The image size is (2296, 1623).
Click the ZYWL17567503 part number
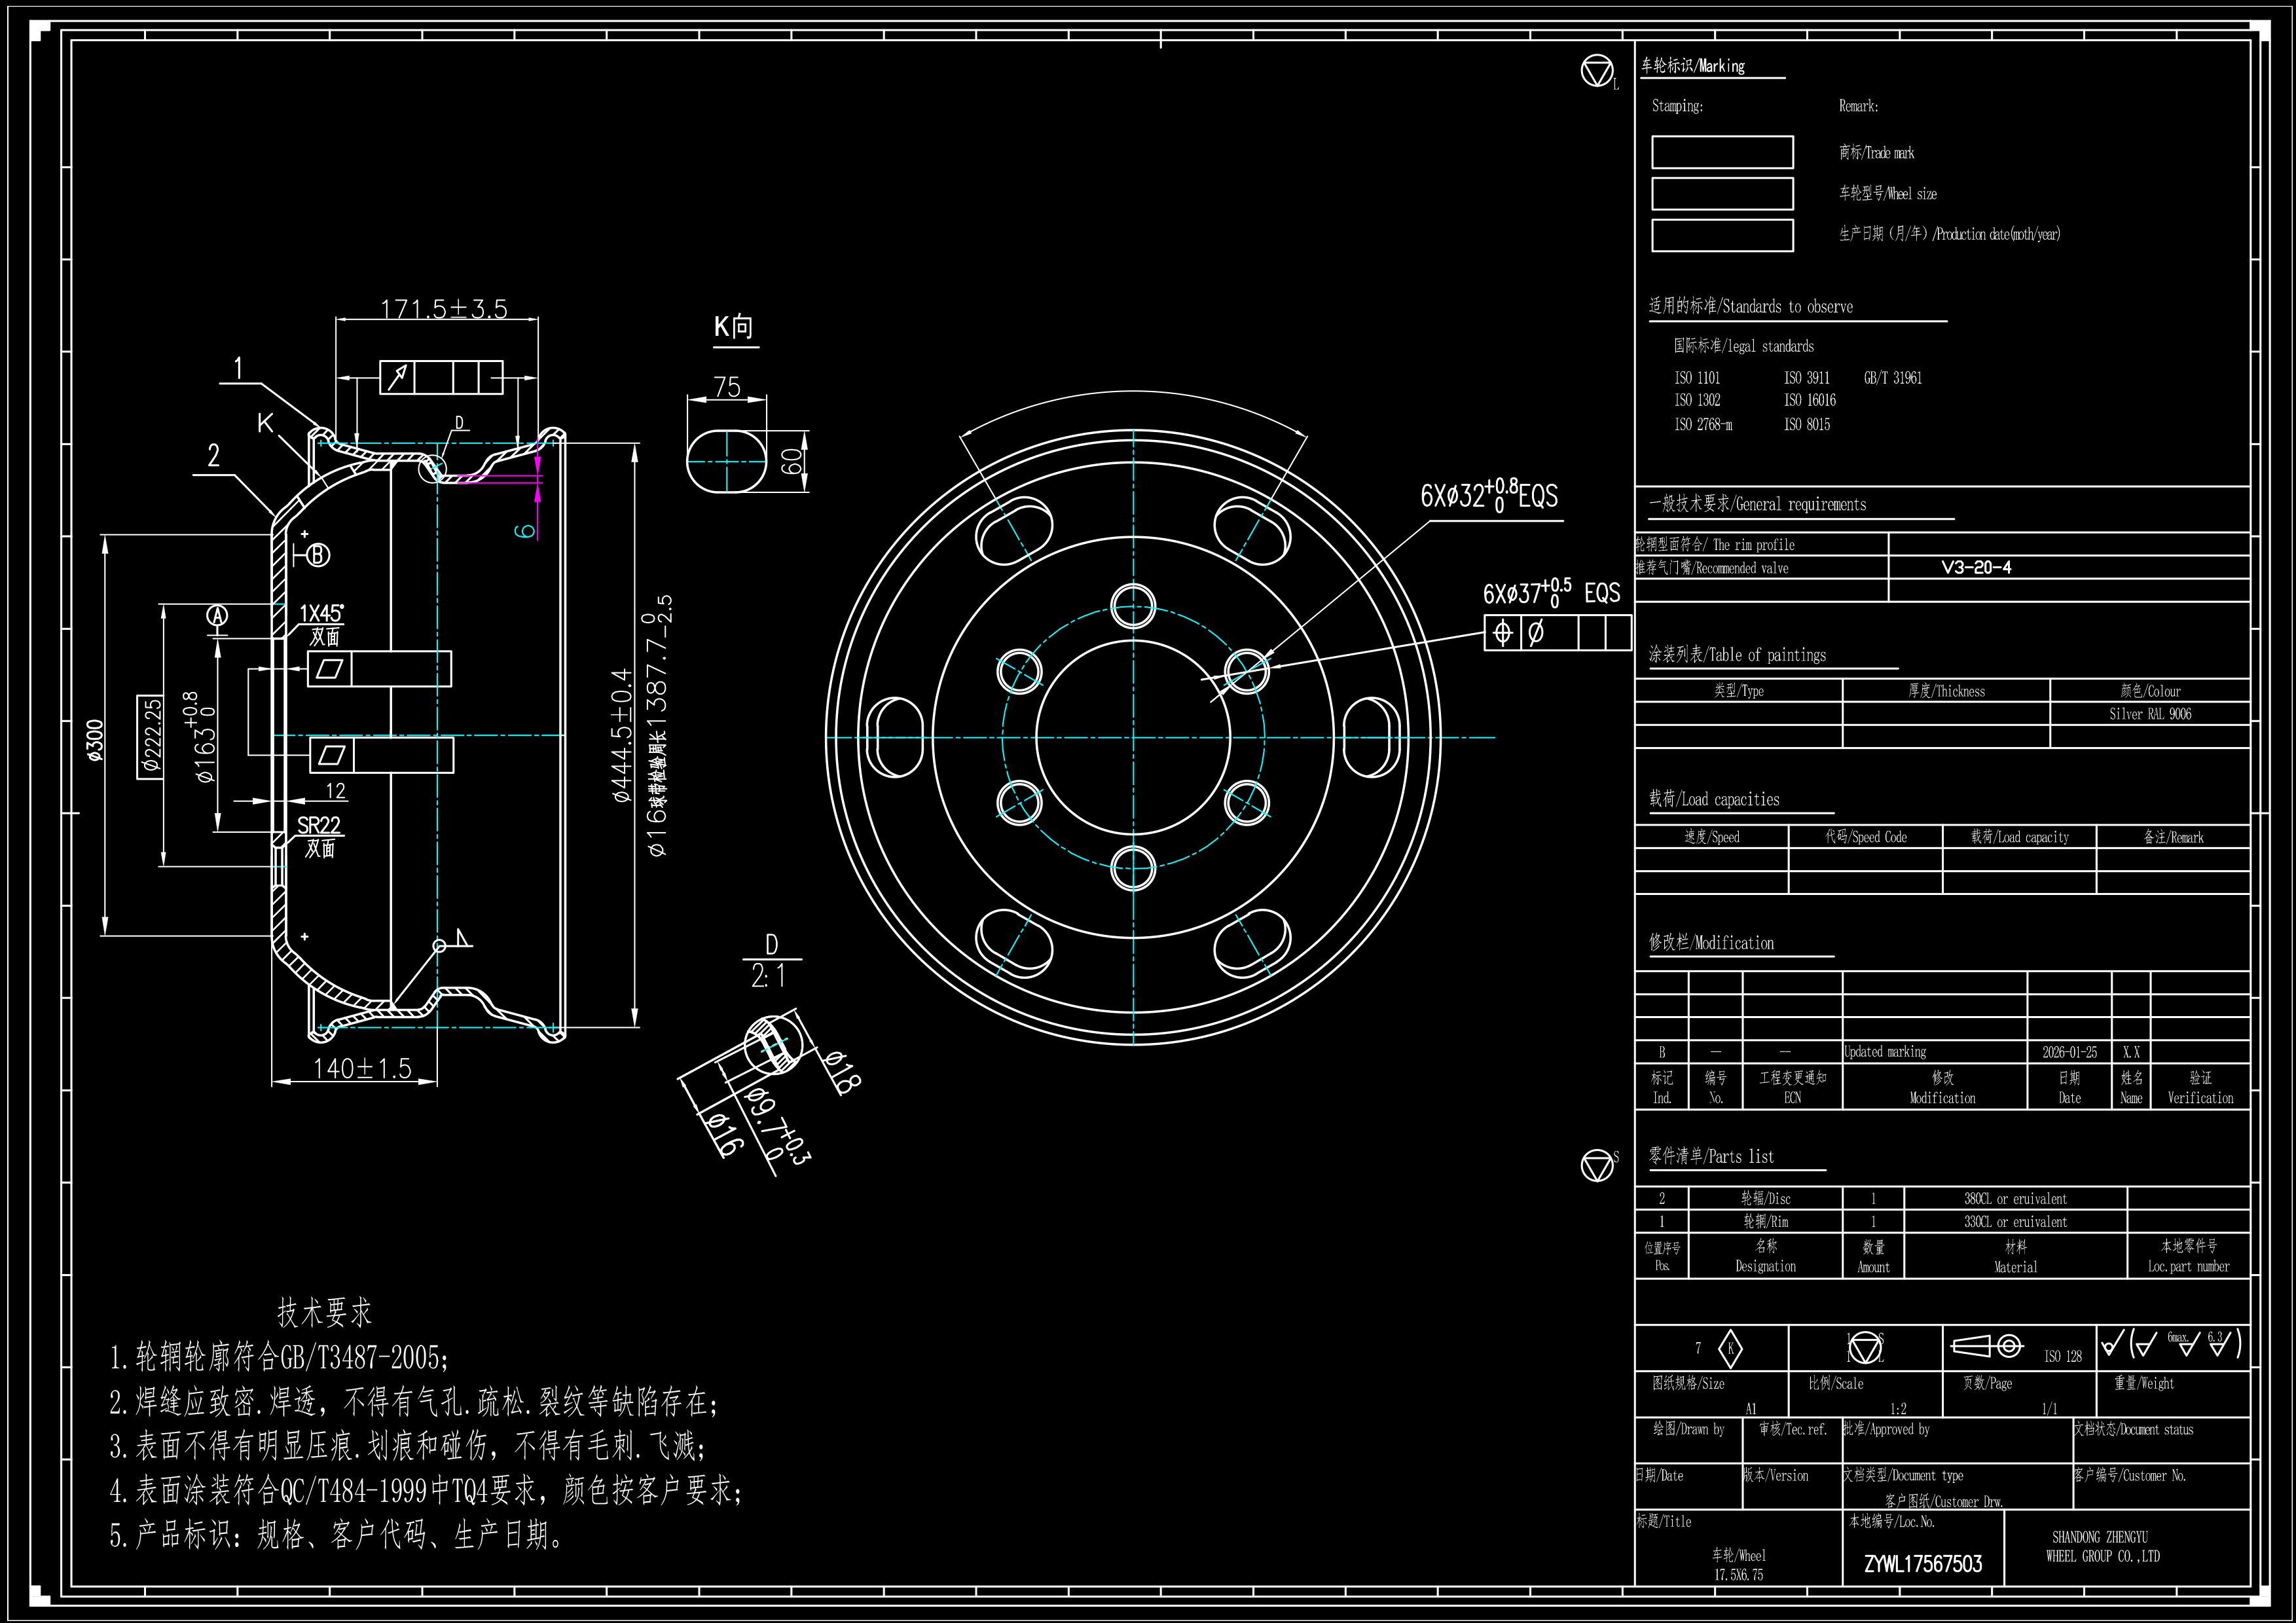coord(1922,1564)
